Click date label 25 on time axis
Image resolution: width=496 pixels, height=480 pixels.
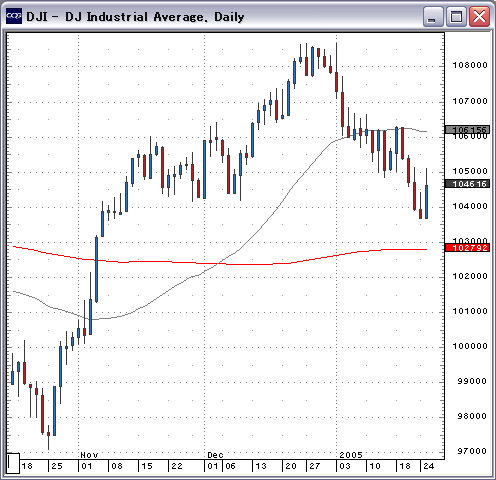click(57, 466)
